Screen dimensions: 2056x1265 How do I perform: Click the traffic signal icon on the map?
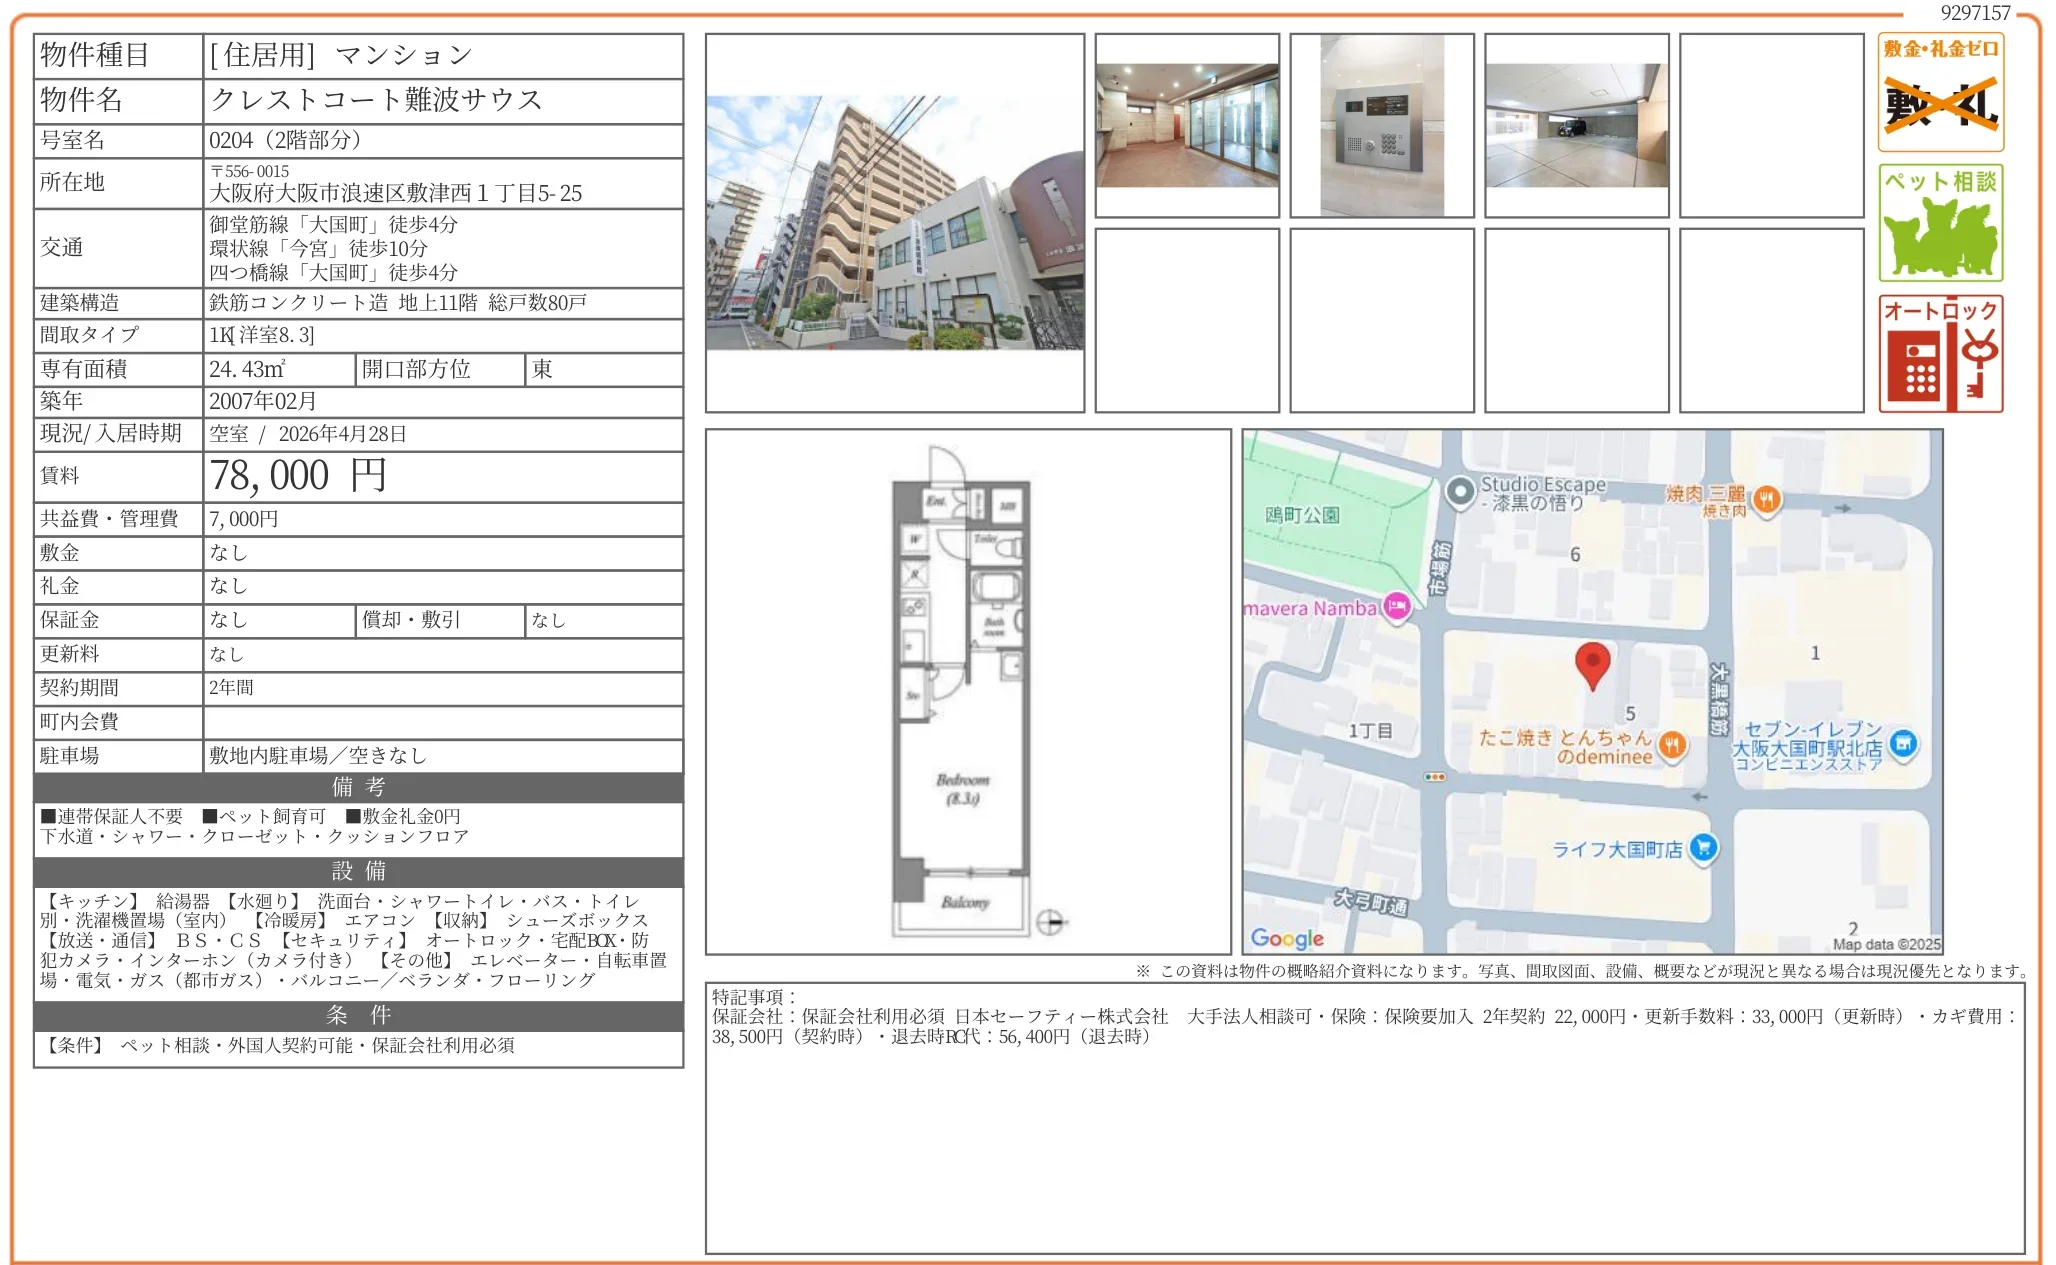[x=1433, y=776]
